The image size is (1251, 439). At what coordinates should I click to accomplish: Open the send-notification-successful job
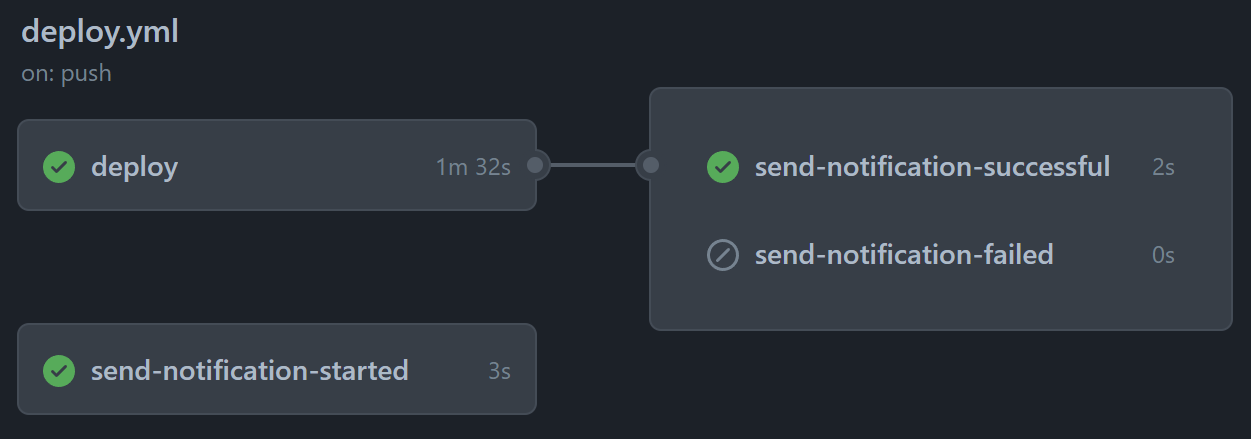932,166
